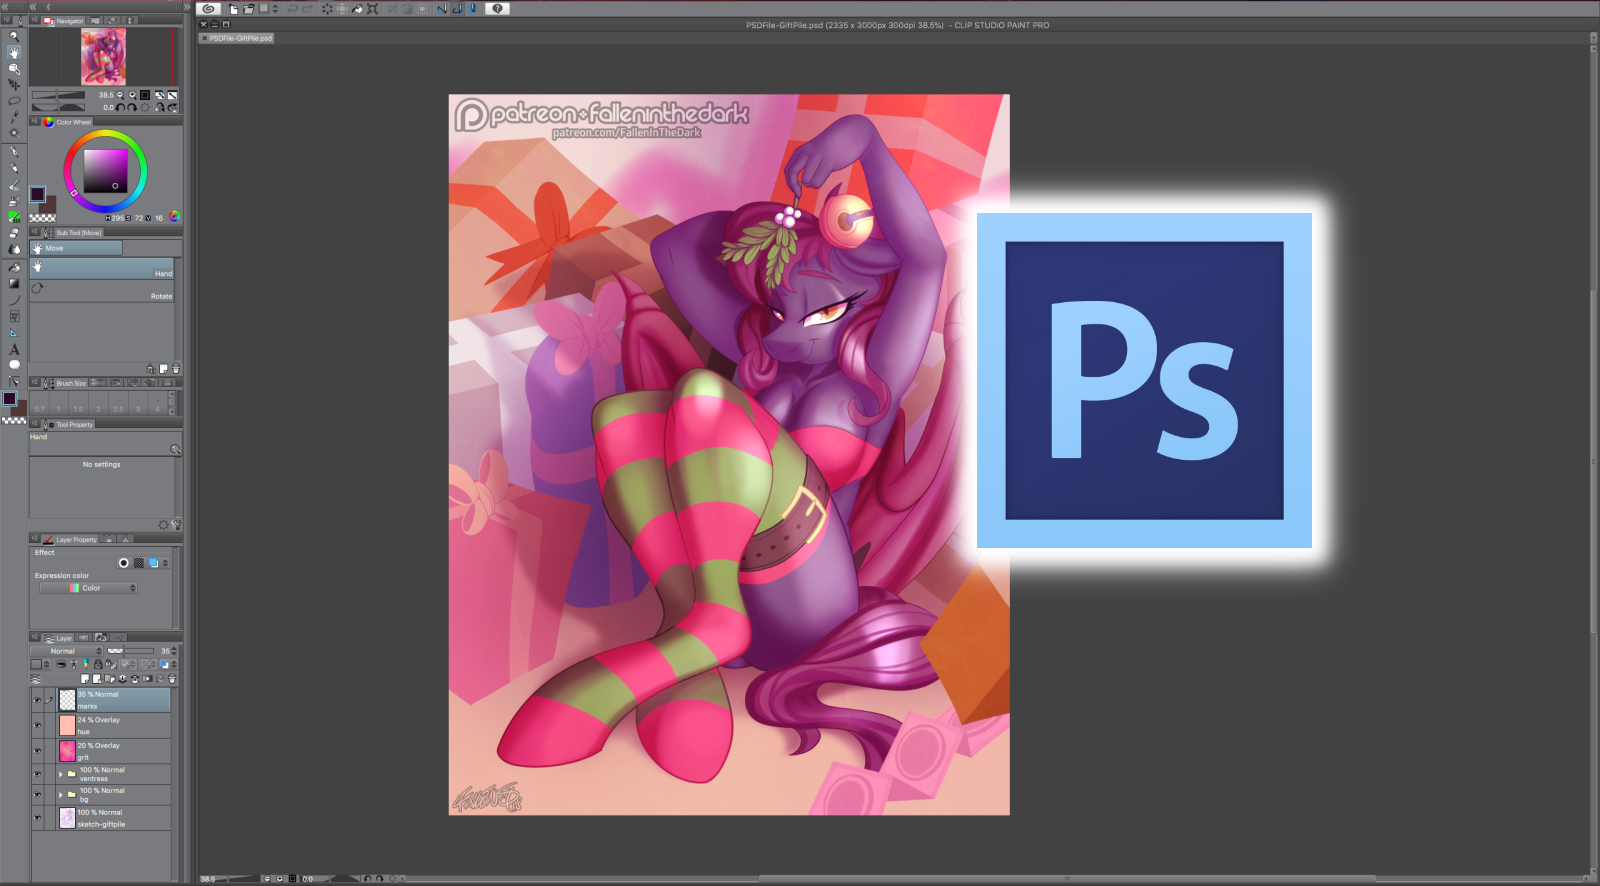The height and width of the screenshot is (886, 1600).
Task: Expand the ventress layer folder
Action: coord(60,774)
